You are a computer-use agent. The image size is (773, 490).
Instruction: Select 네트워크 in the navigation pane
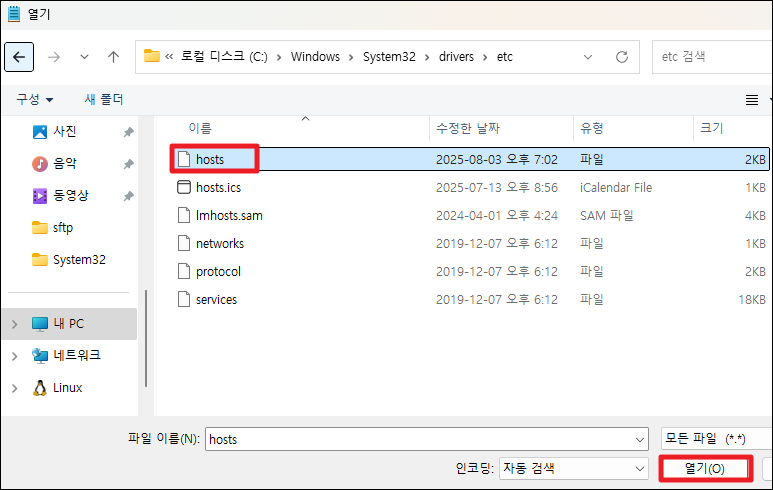(66, 355)
